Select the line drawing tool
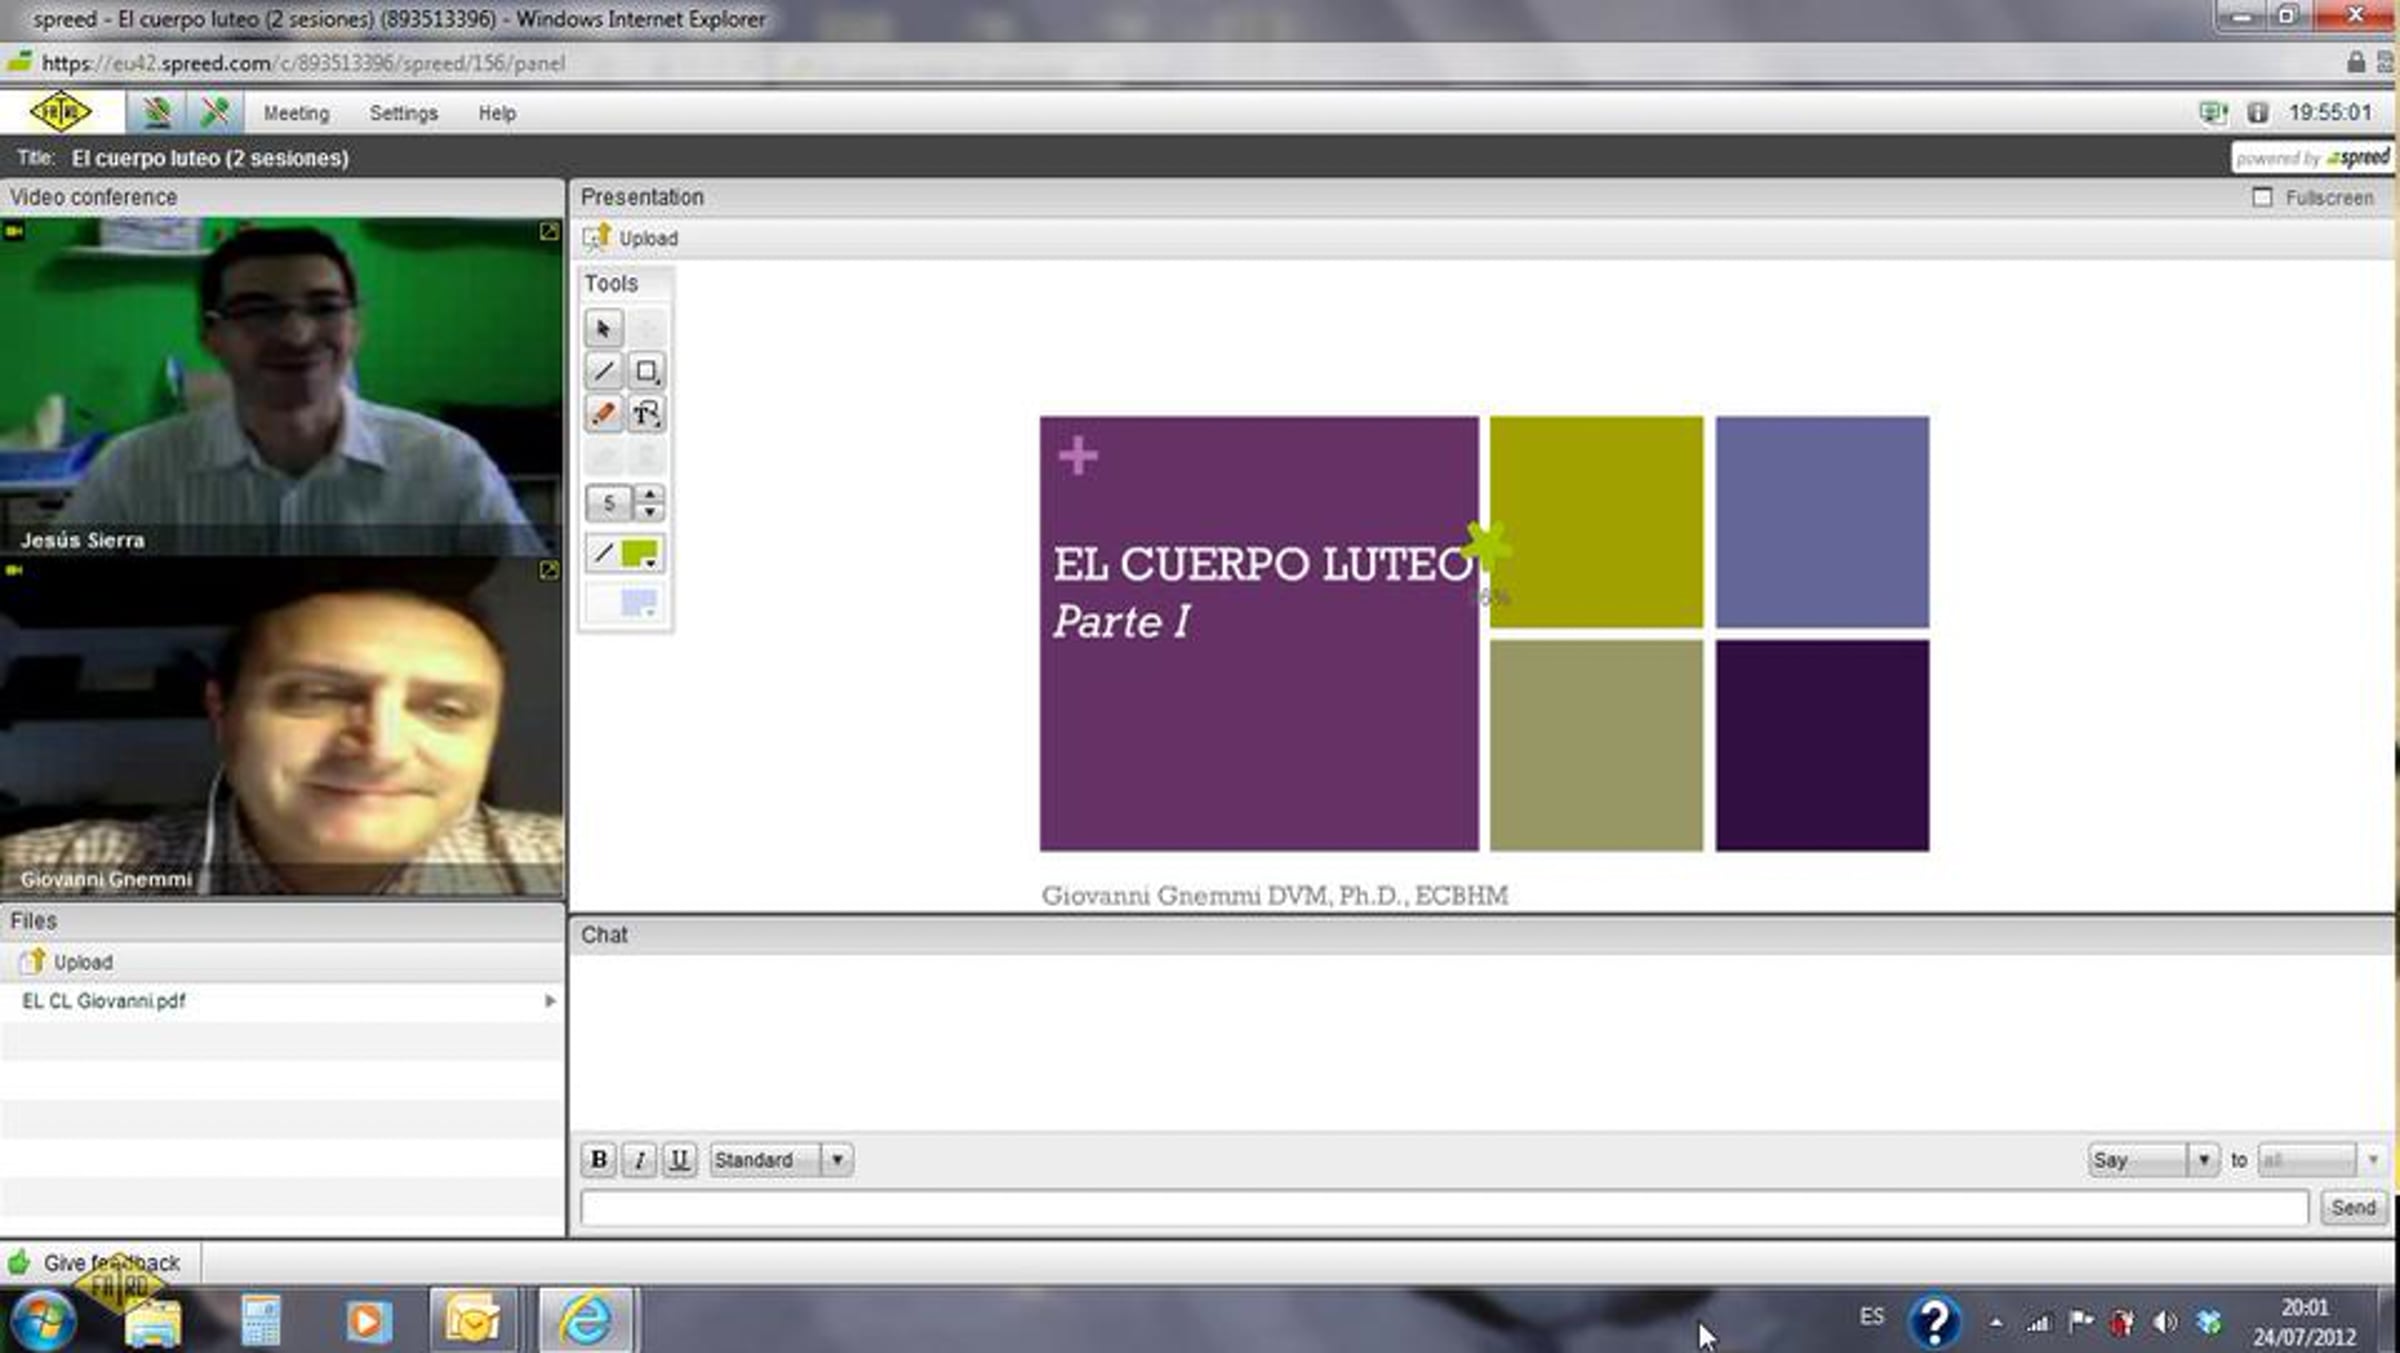The height and width of the screenshot is (1353, 2400). pyautogui.click(x=603, y=371)
